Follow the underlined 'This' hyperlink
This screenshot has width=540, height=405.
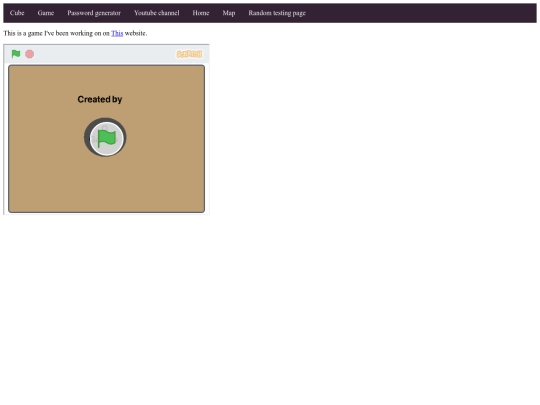coord(117,33)
